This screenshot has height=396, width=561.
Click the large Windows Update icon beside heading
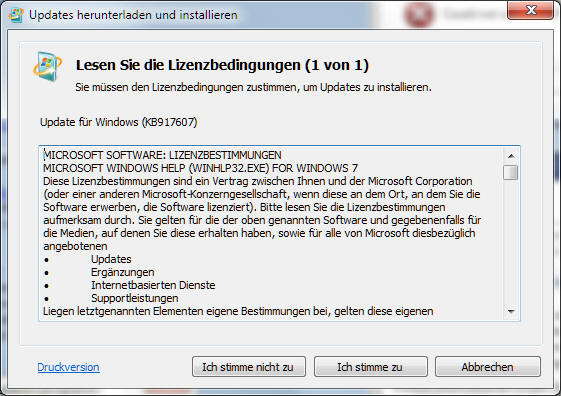pos(47,67)
